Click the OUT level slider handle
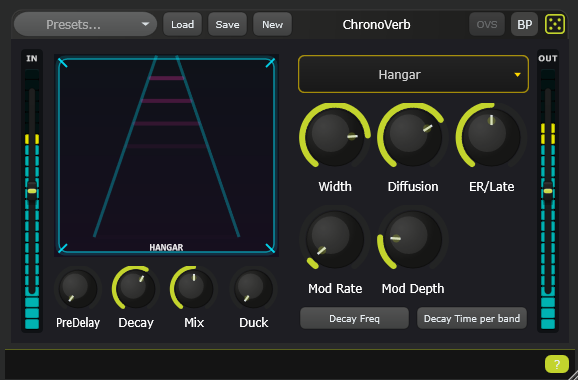578x380 pixels. coord(548,191)
